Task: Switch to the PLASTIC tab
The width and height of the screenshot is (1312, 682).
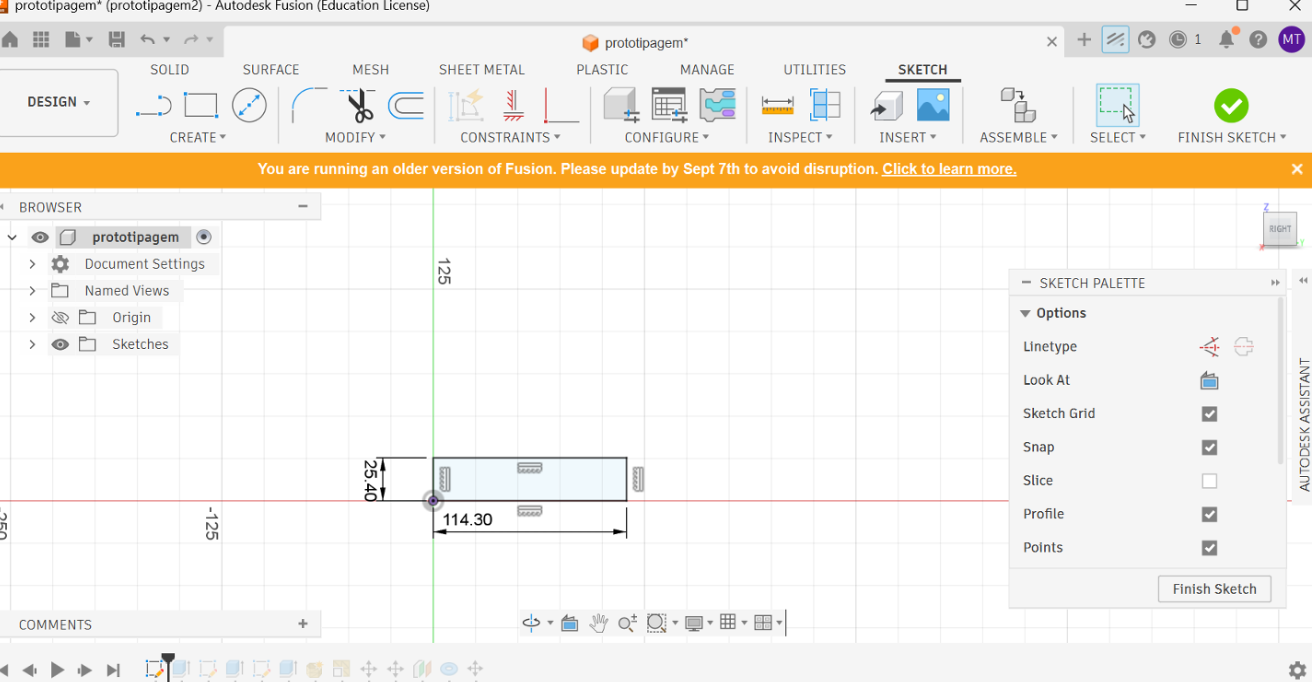Action: [x=602, y=69]
